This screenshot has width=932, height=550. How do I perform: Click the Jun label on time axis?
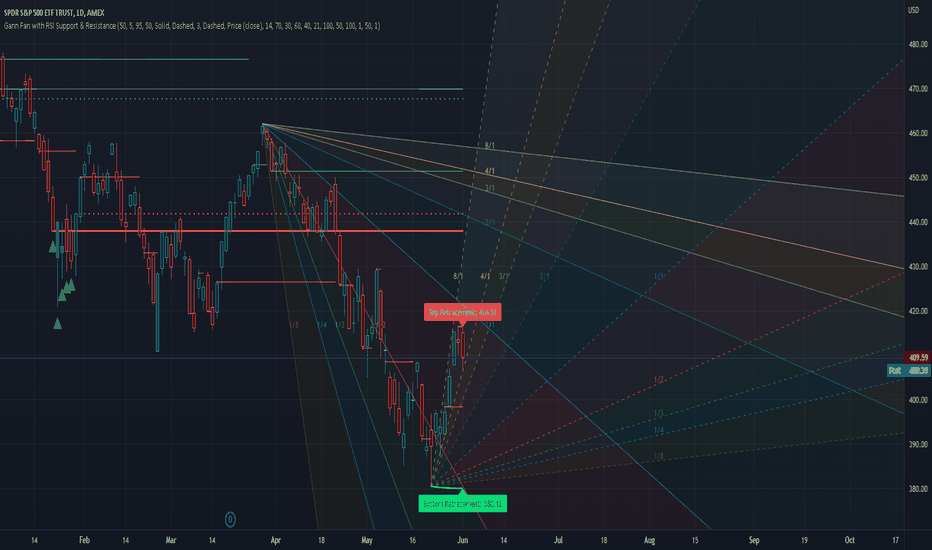click(x=462, y=540)
